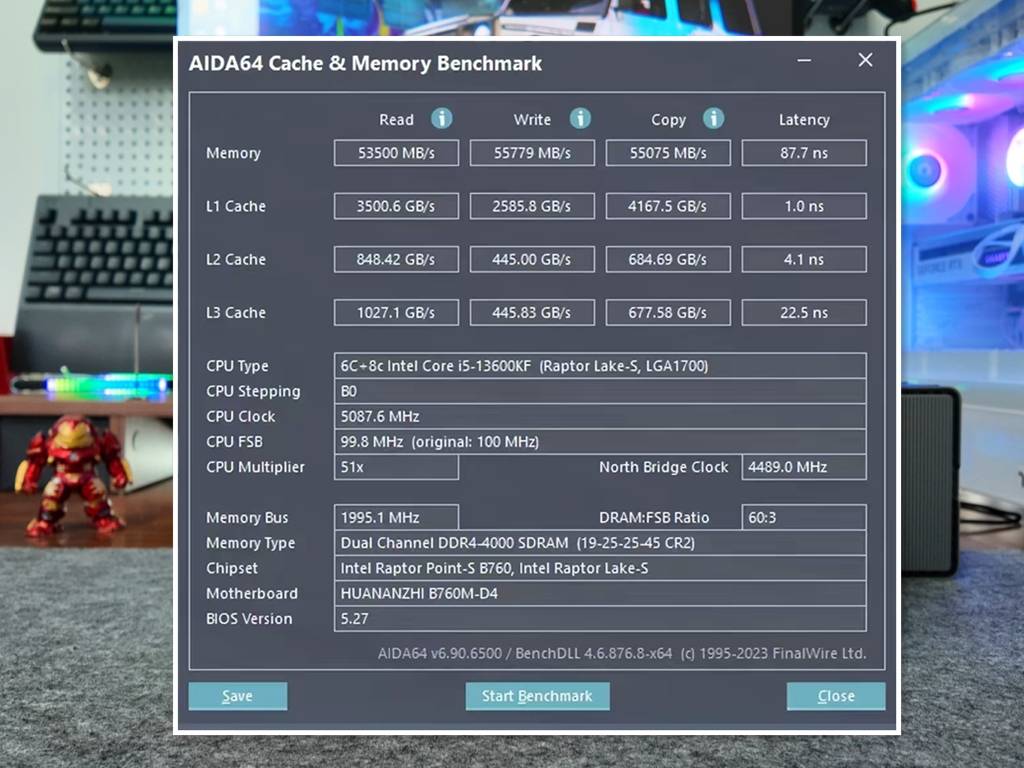Click Memory Type field showing DDR4-4000
Screen dimensions: 1024x768
pyautogui.click(x=600, y=543)
